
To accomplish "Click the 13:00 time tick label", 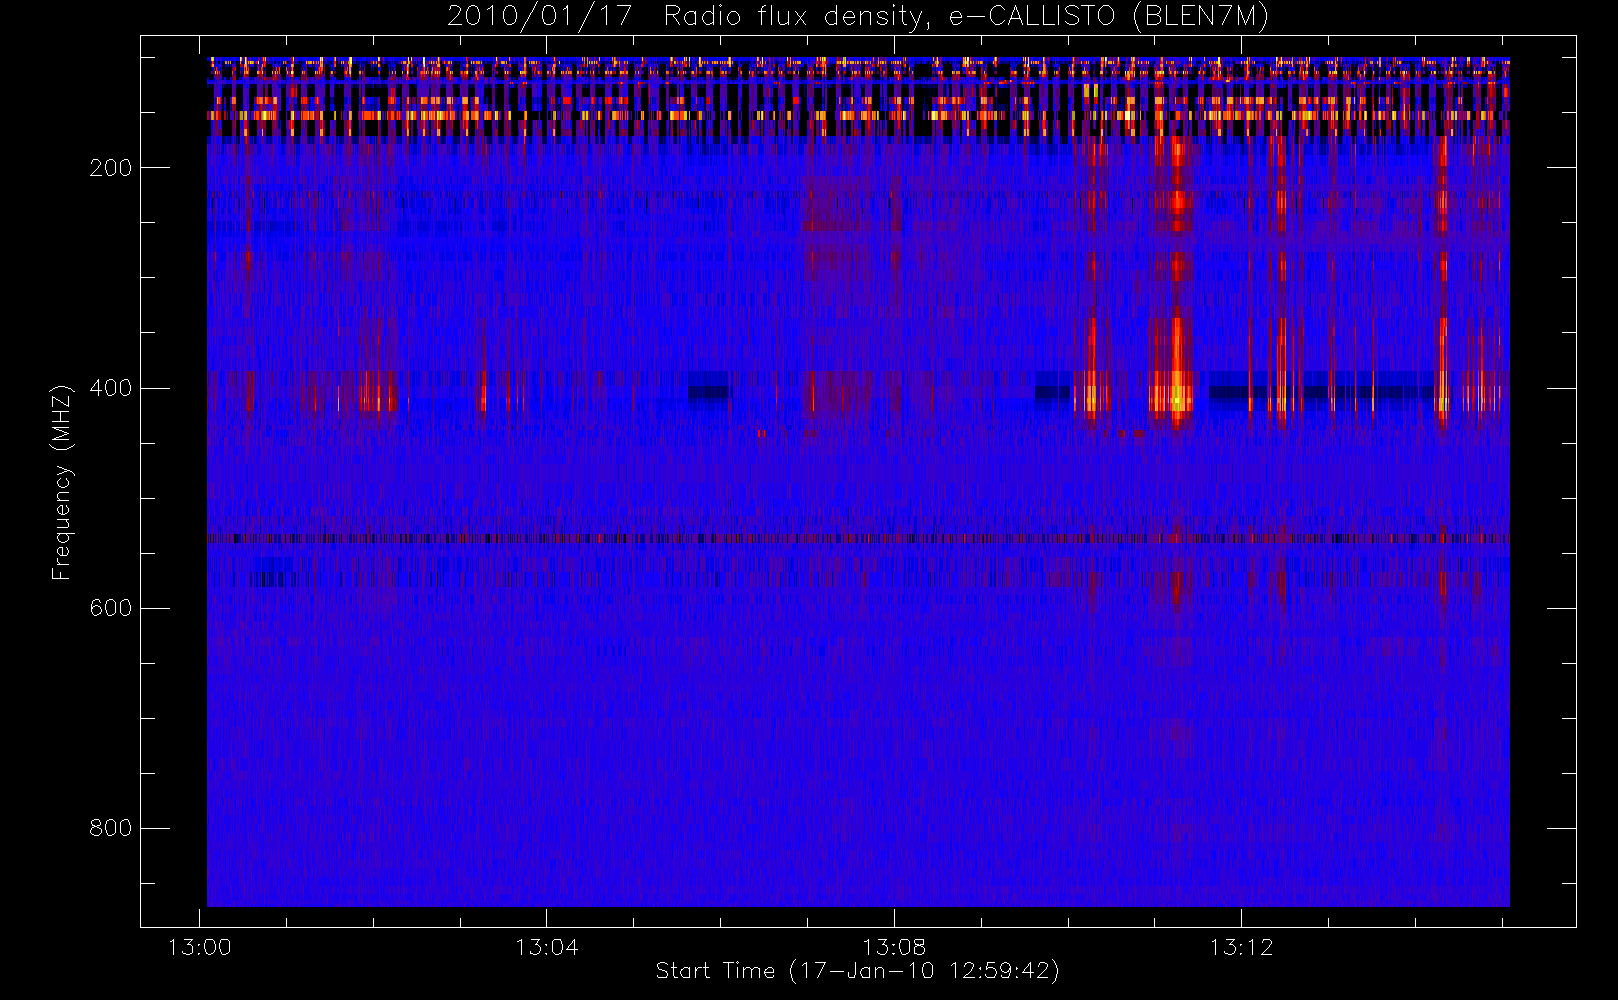I will coord(199,947).
